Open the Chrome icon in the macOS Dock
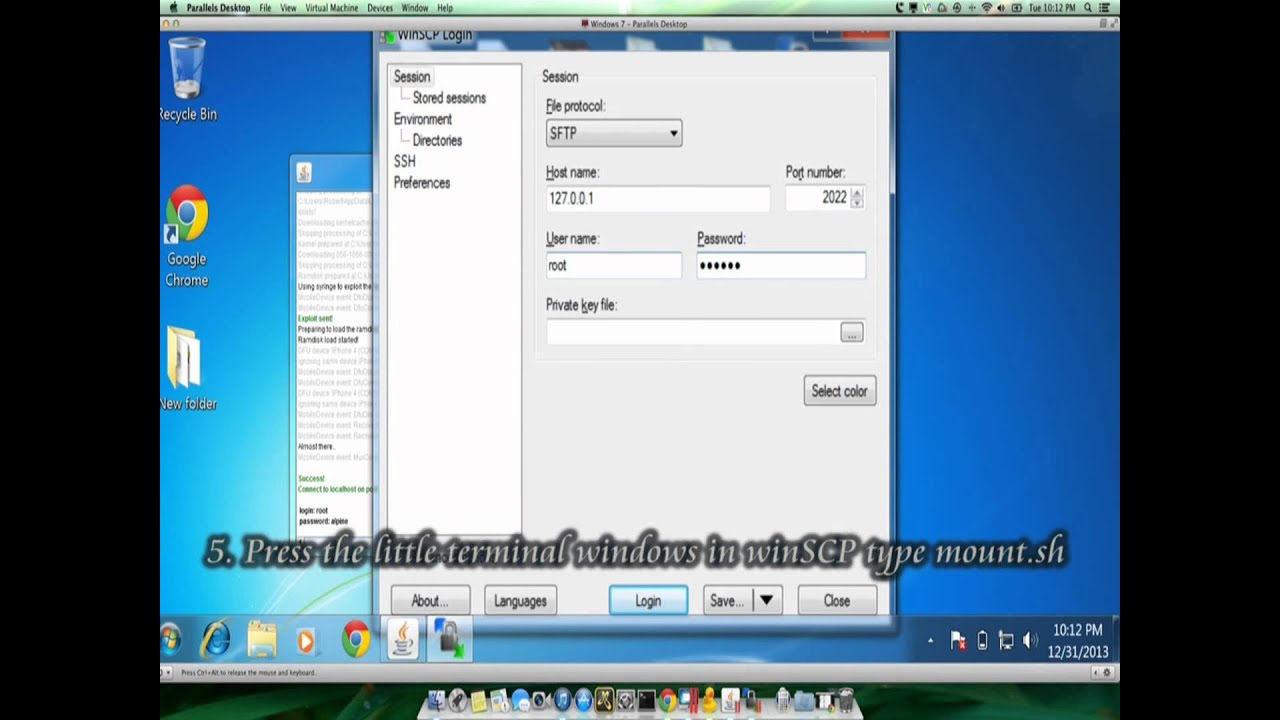Screen dimensions: 1280x720 667,701
